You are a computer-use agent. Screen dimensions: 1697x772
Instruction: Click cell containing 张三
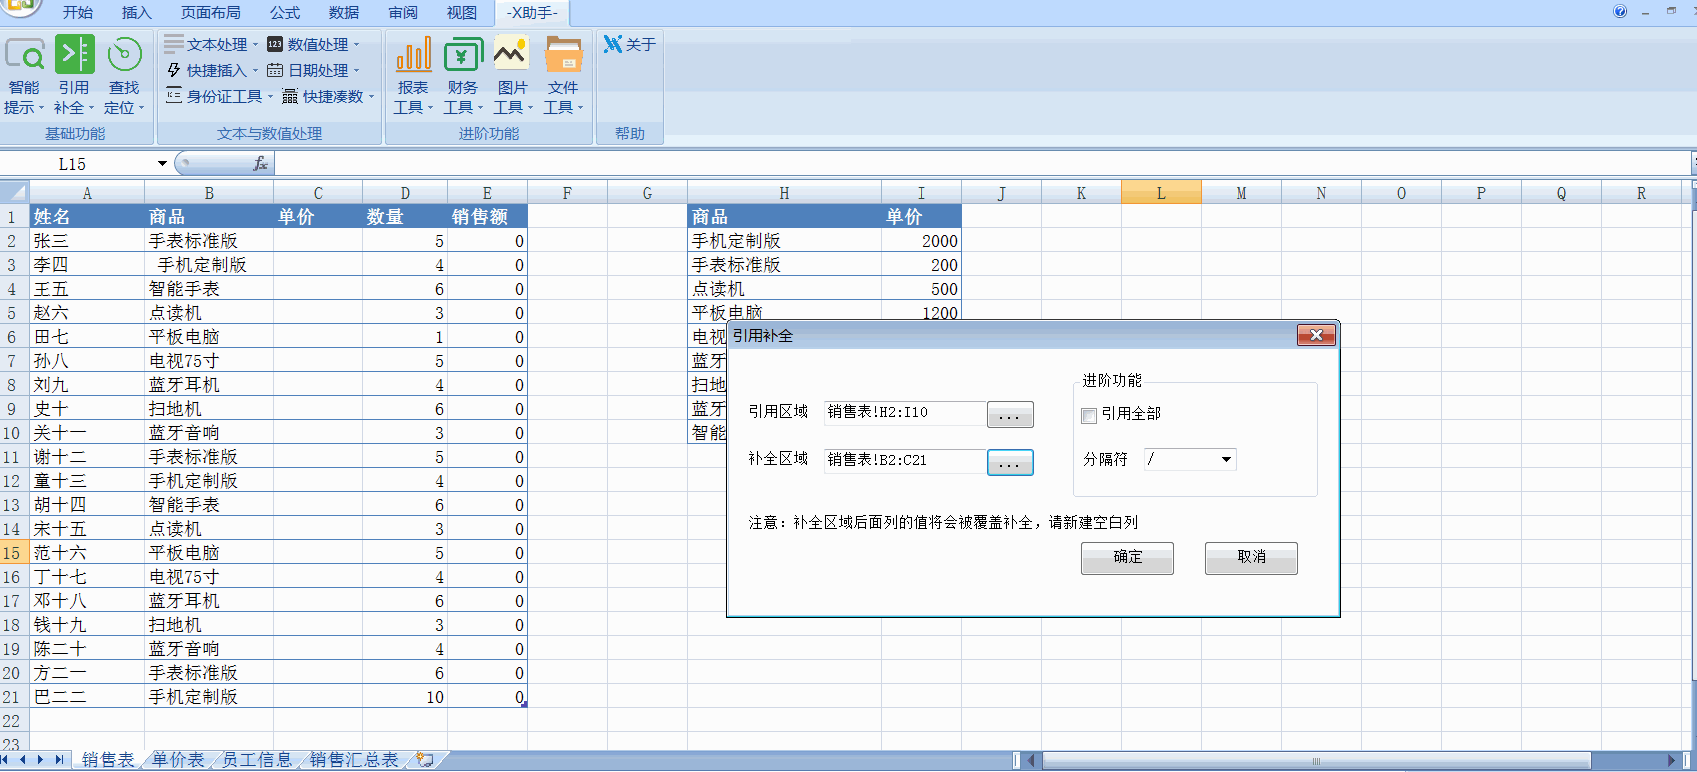[x=87, y=241]
